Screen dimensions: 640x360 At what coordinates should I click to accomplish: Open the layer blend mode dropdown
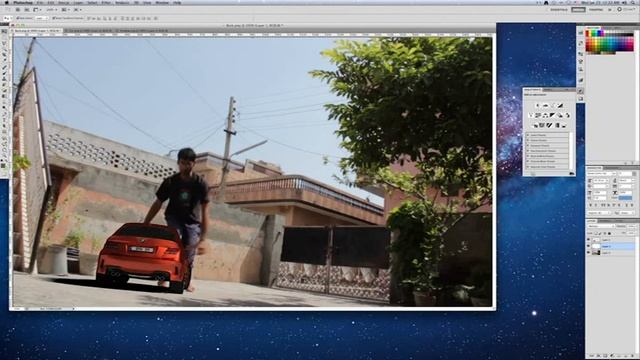pyautogui.click(x=601, y=226)
